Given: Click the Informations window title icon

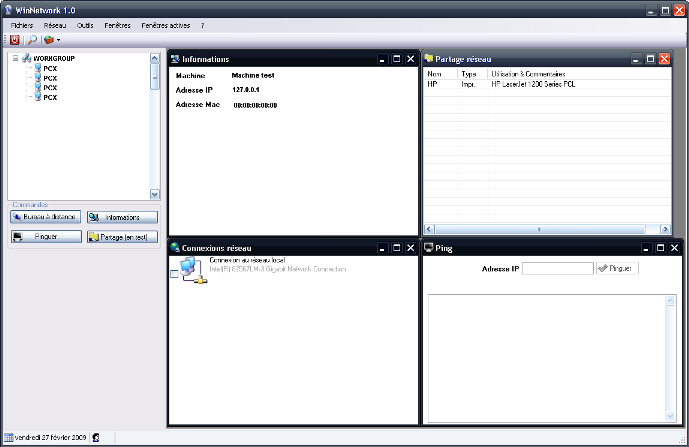Looking at the screenshot, I should tap(175, 59).
